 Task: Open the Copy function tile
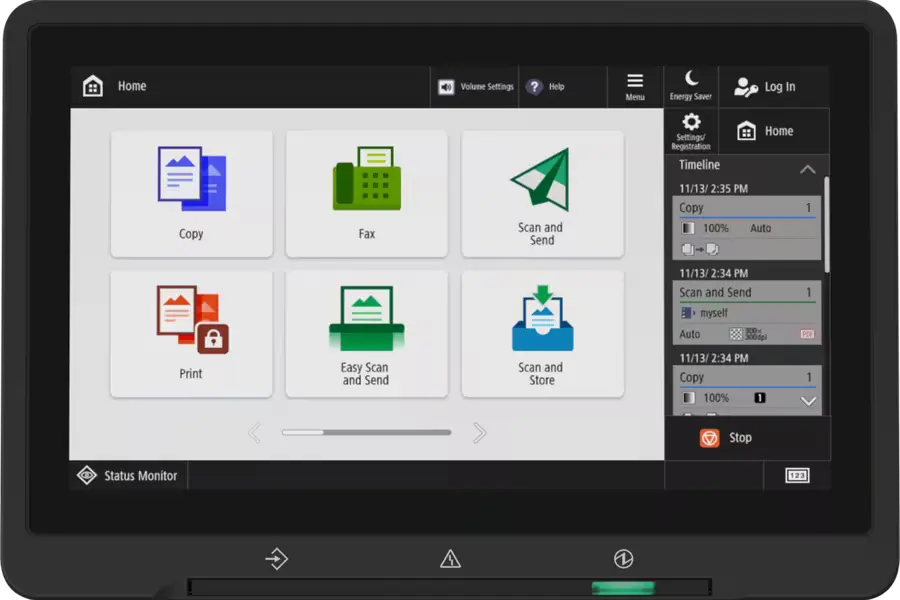[191, 193]
